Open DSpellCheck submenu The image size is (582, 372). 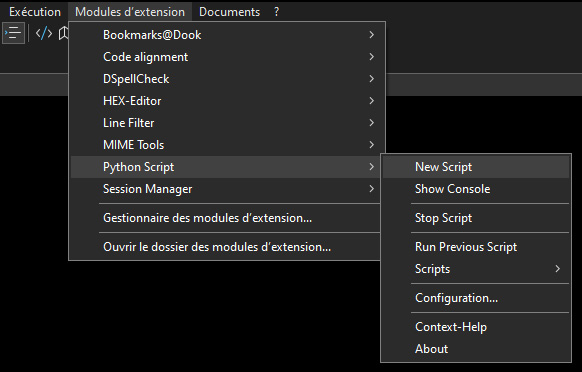pyautogui.click(x=226, y=79)
